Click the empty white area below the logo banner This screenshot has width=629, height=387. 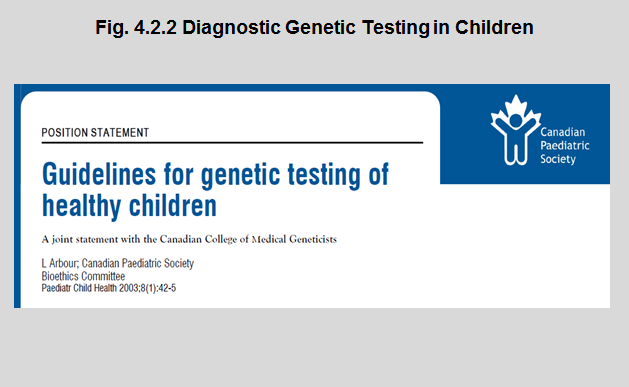pyautogui.click(x=521, y=245)
